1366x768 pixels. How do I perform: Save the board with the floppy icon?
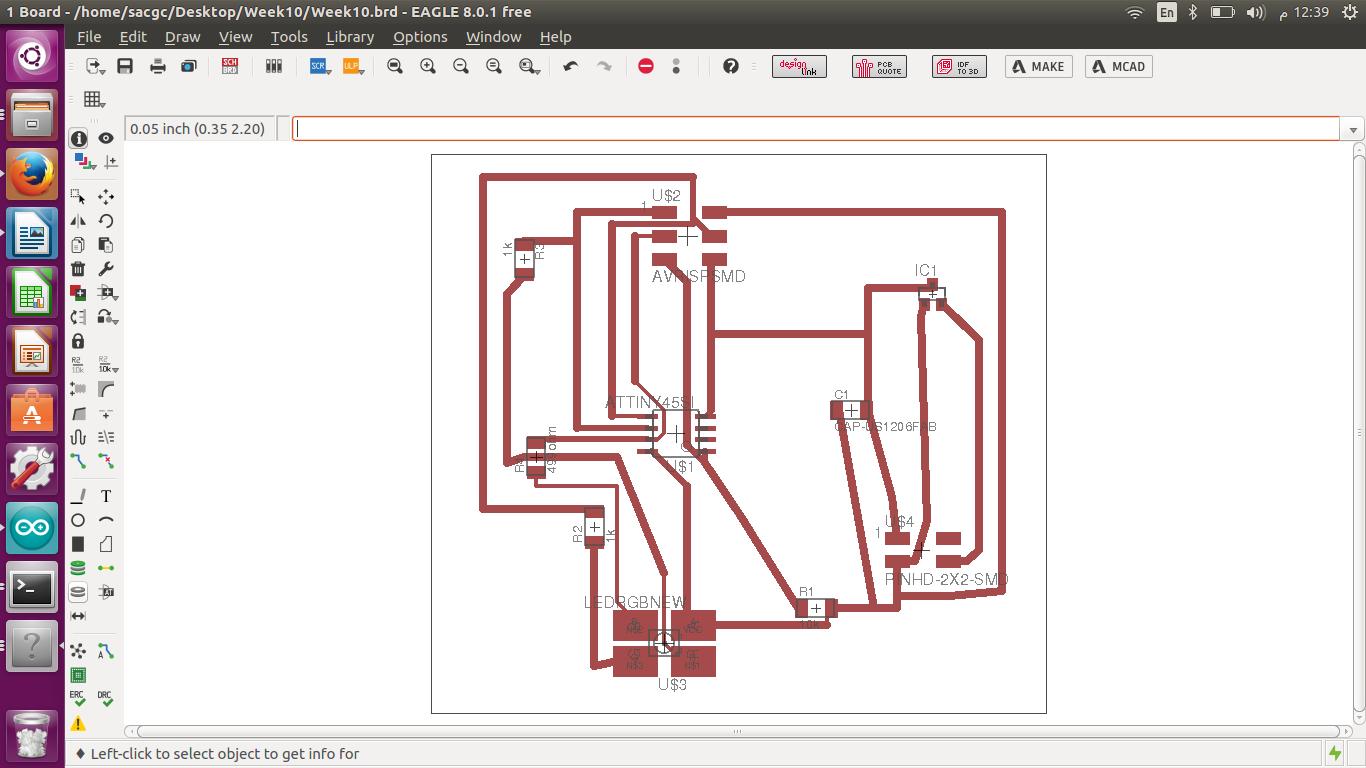tap(125, 66)
